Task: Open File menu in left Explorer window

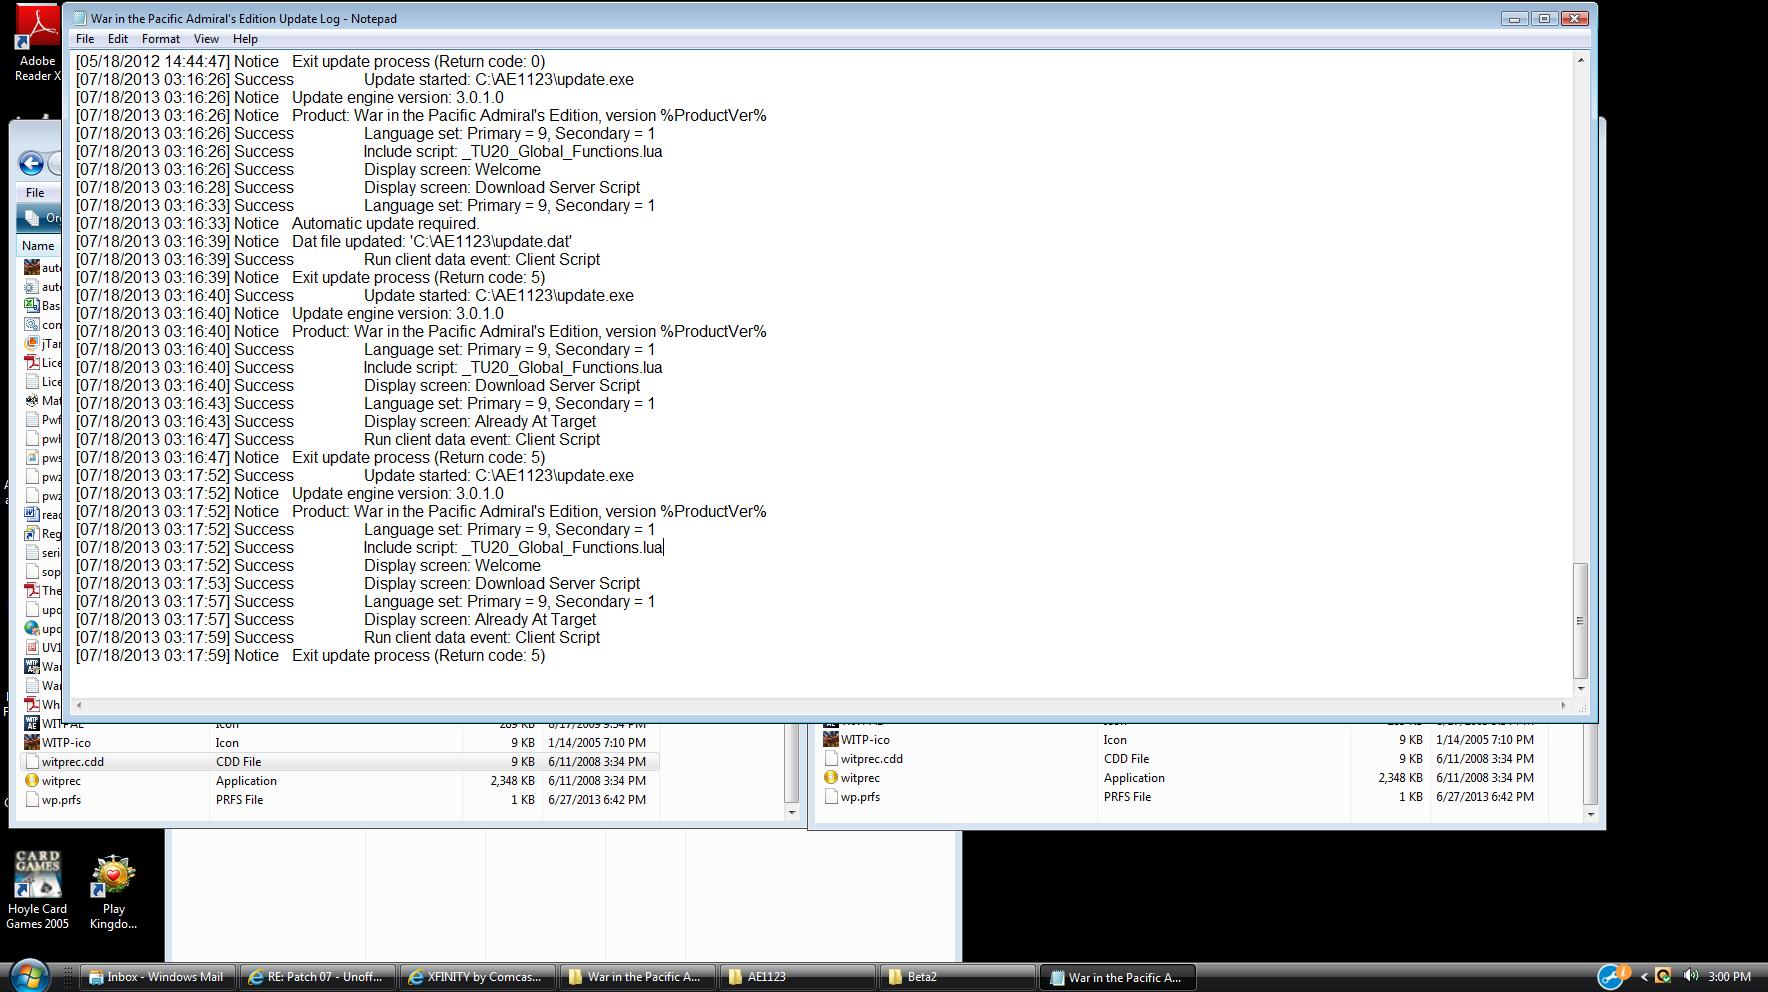Action: 35,192
